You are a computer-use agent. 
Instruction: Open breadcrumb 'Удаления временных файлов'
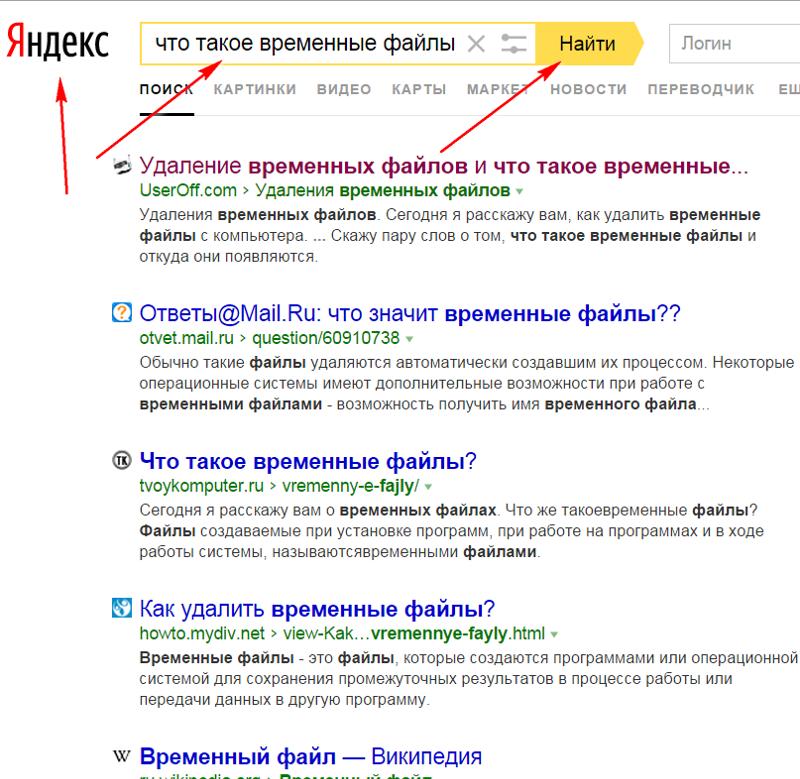pyautogui.click(x=383, y=190)
